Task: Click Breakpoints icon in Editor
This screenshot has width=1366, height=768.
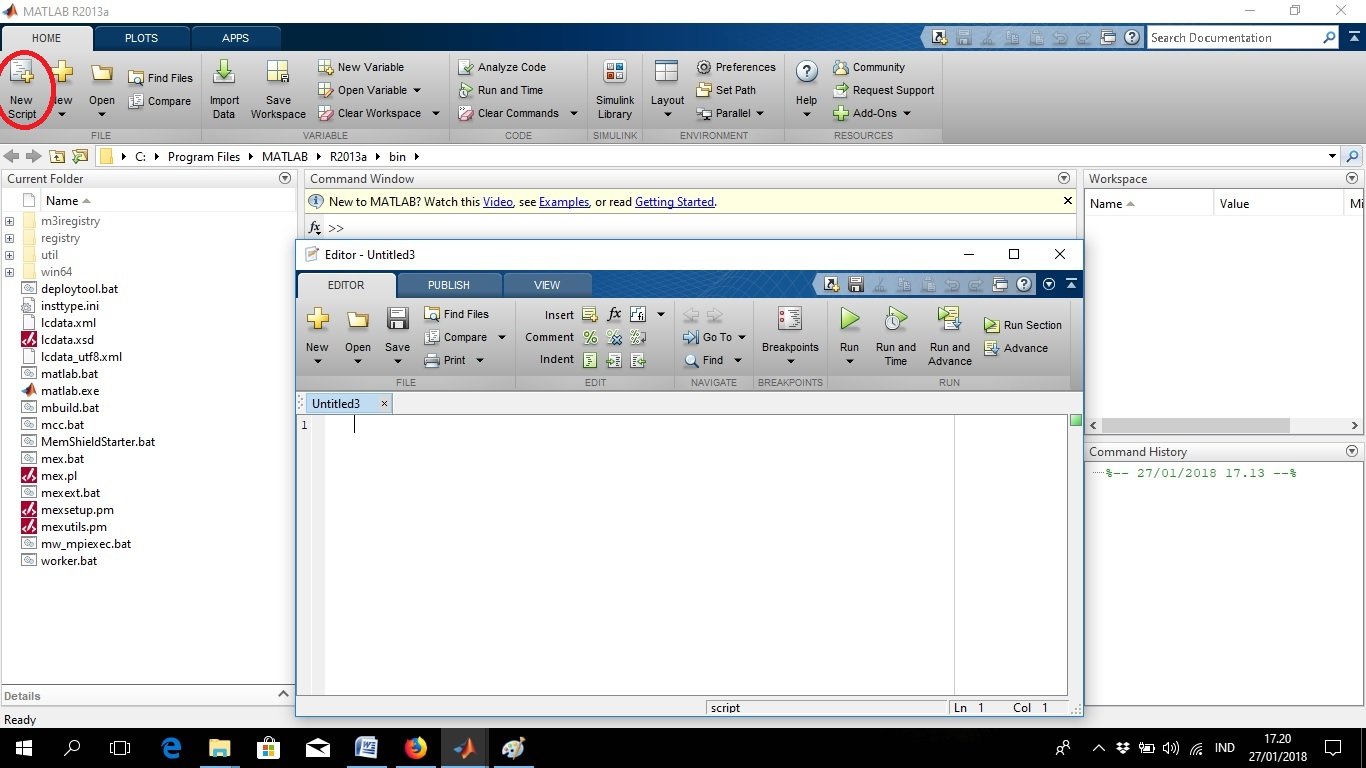Action: [790, 320]
